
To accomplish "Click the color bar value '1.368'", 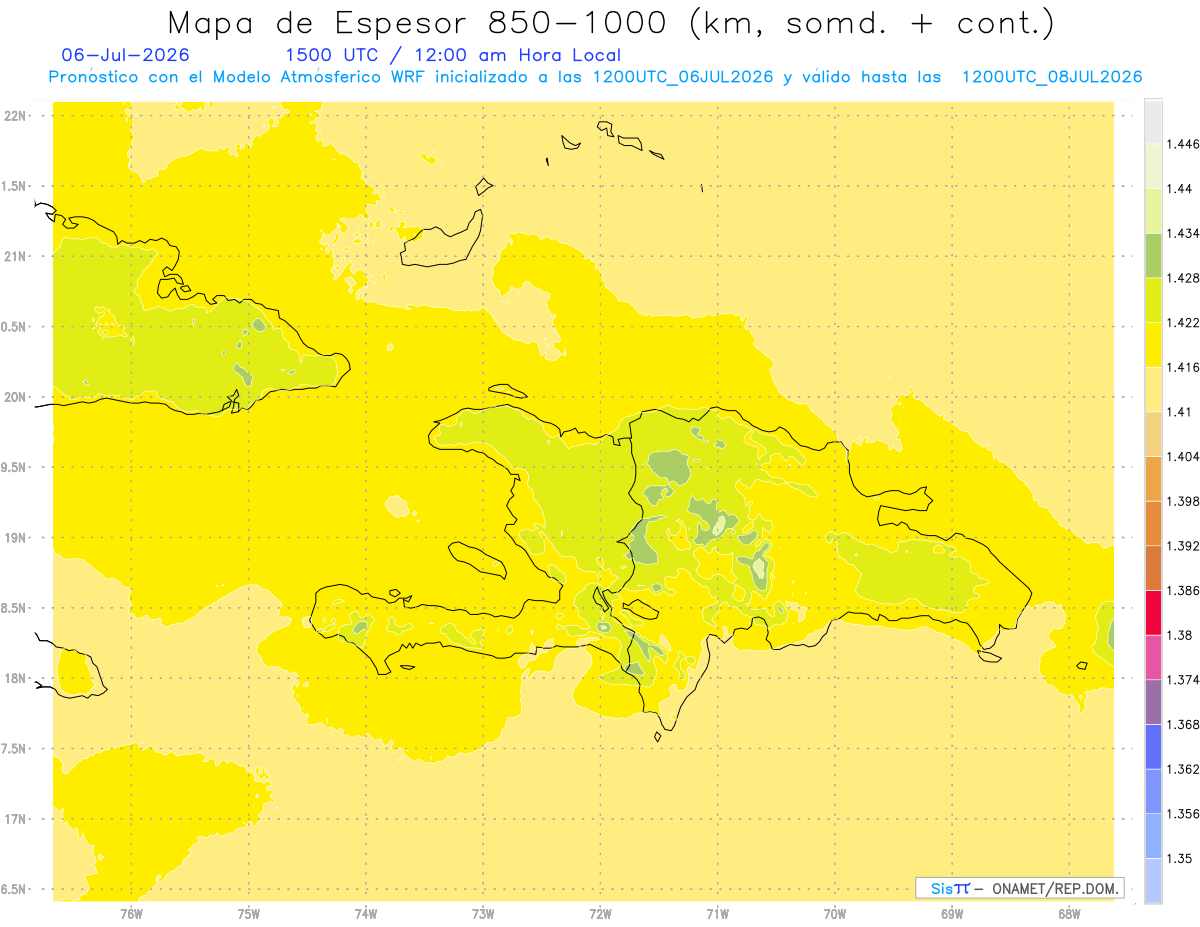I will tap(1183, 725).
